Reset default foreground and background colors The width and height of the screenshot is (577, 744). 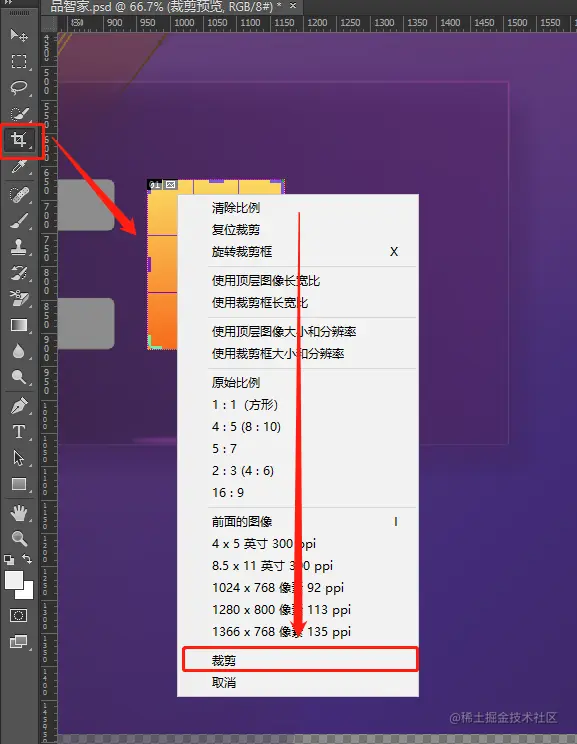(9, 560)
